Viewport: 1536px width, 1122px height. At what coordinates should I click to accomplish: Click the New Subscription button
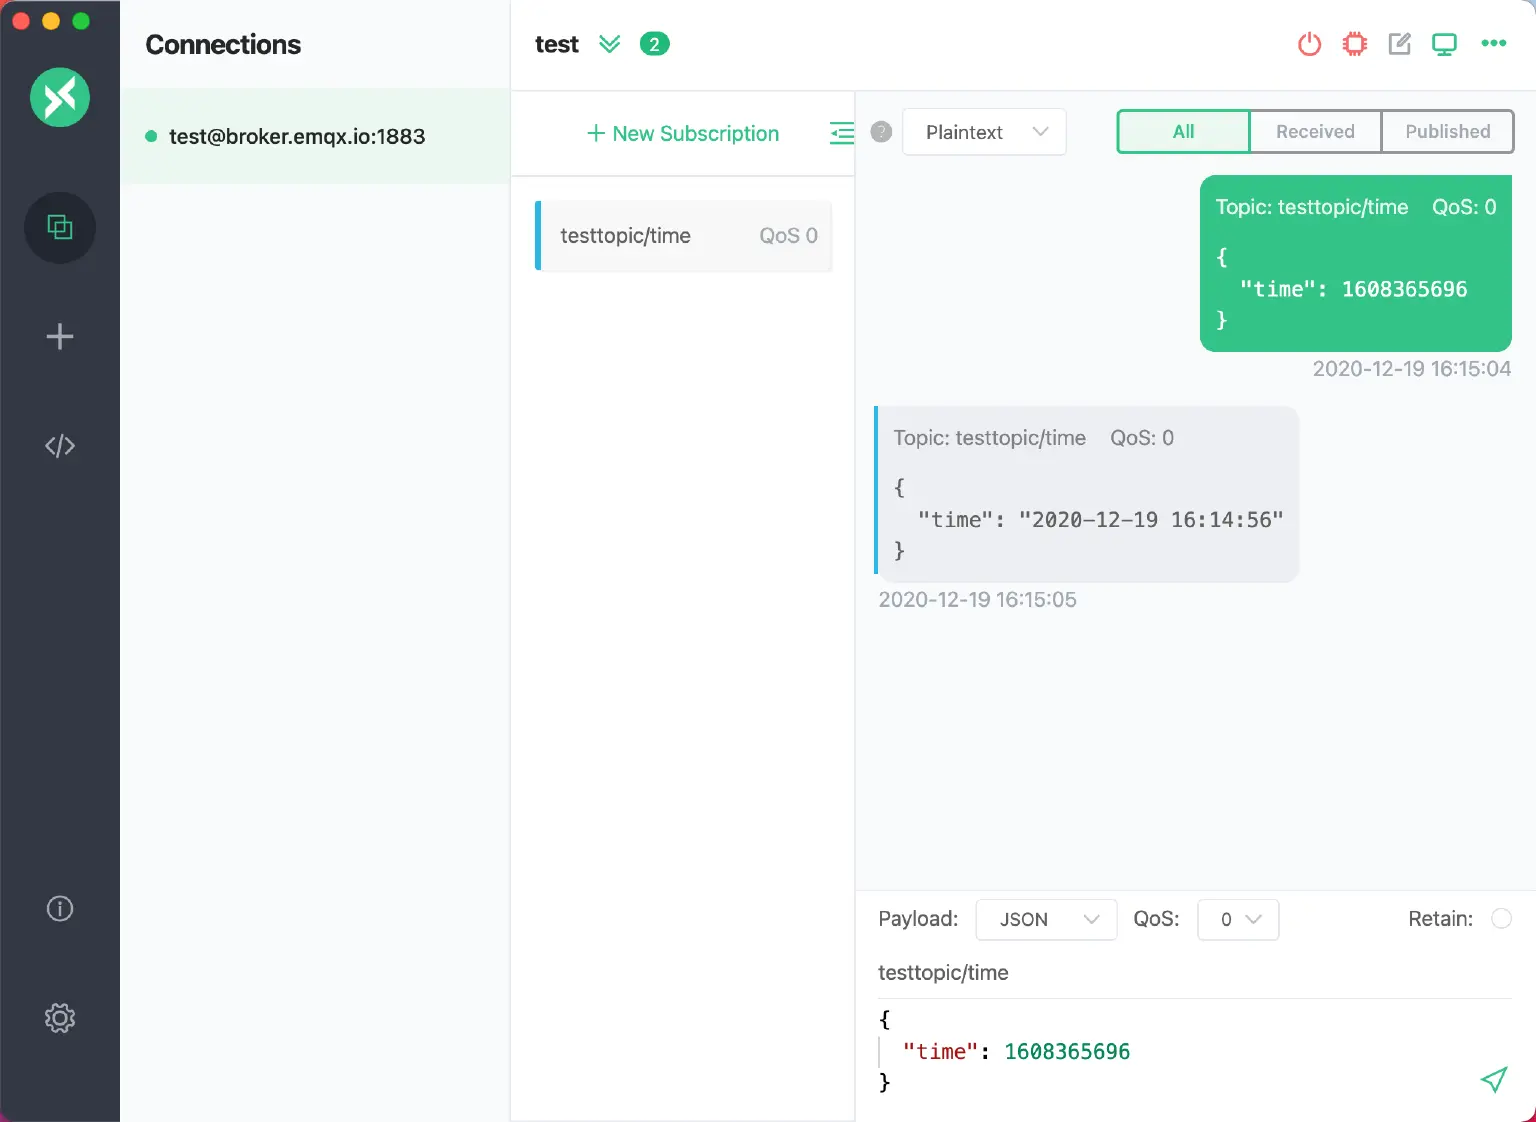[682, 134]
